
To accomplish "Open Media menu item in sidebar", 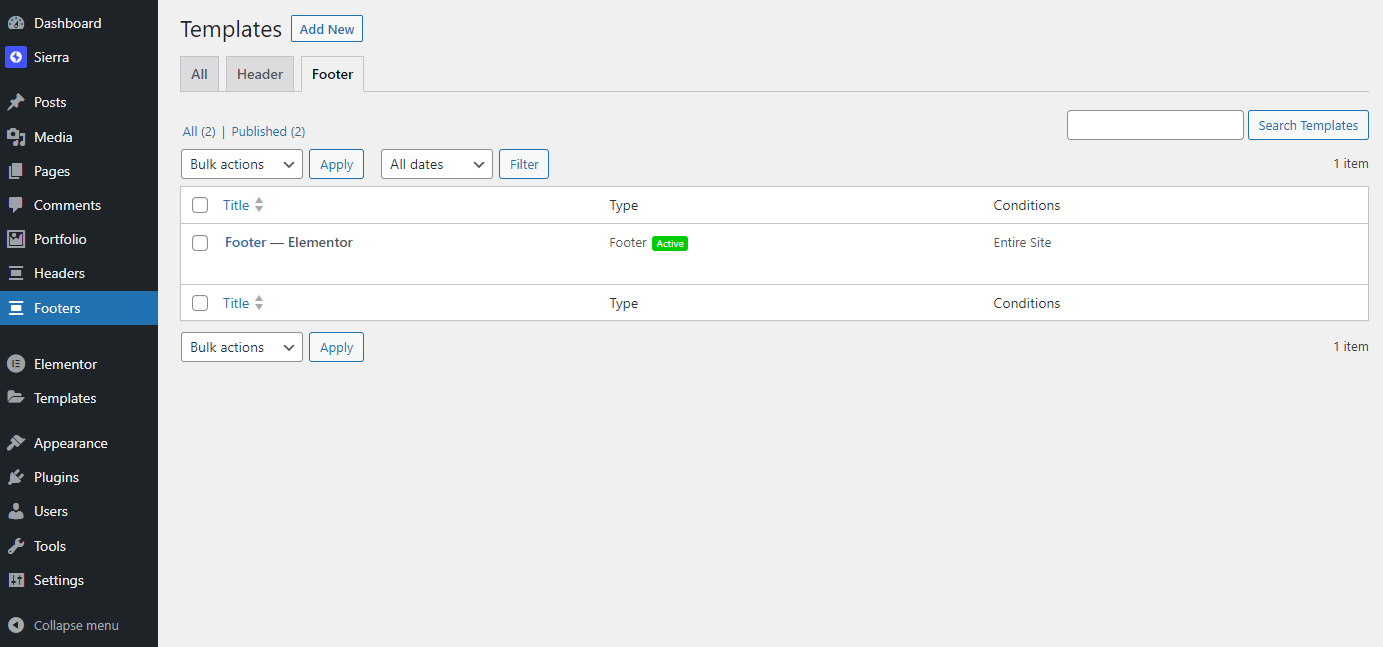I will (x=79, y=137).
